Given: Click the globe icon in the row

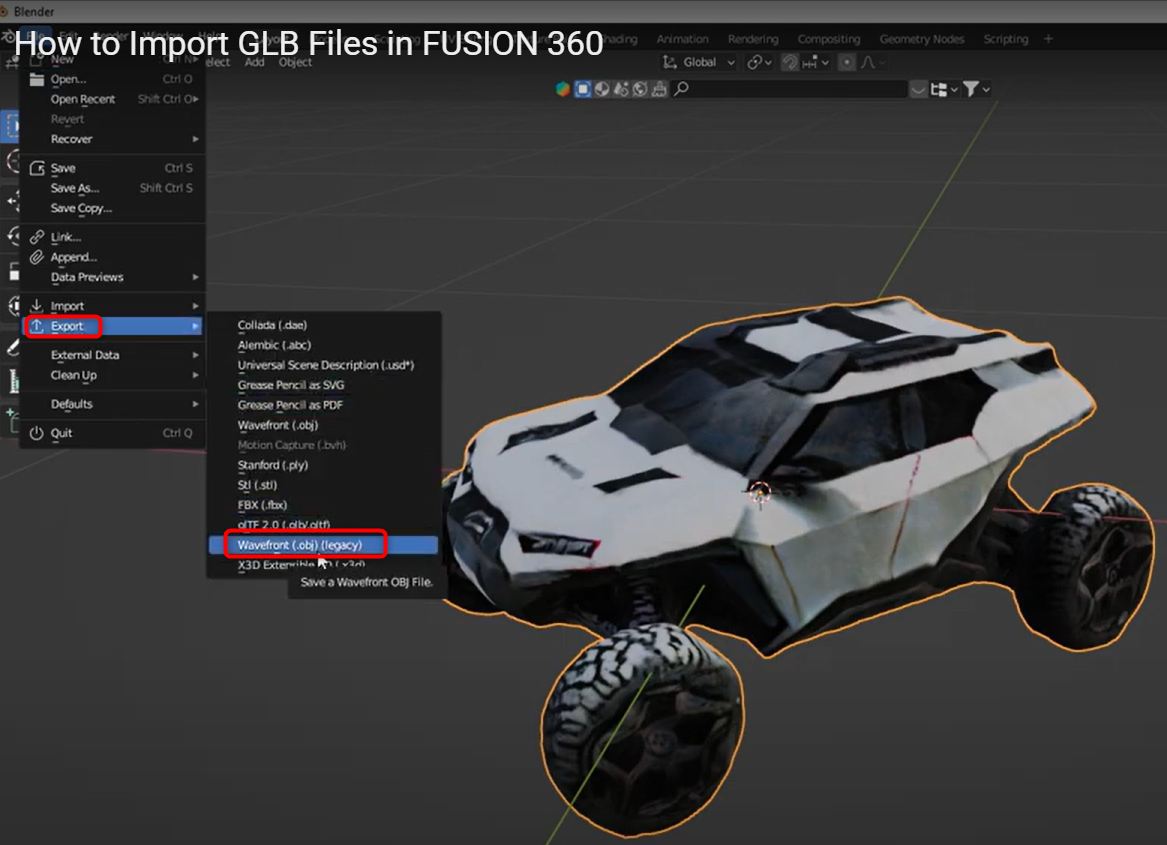Looking at the screenshot, I should 639,89.
